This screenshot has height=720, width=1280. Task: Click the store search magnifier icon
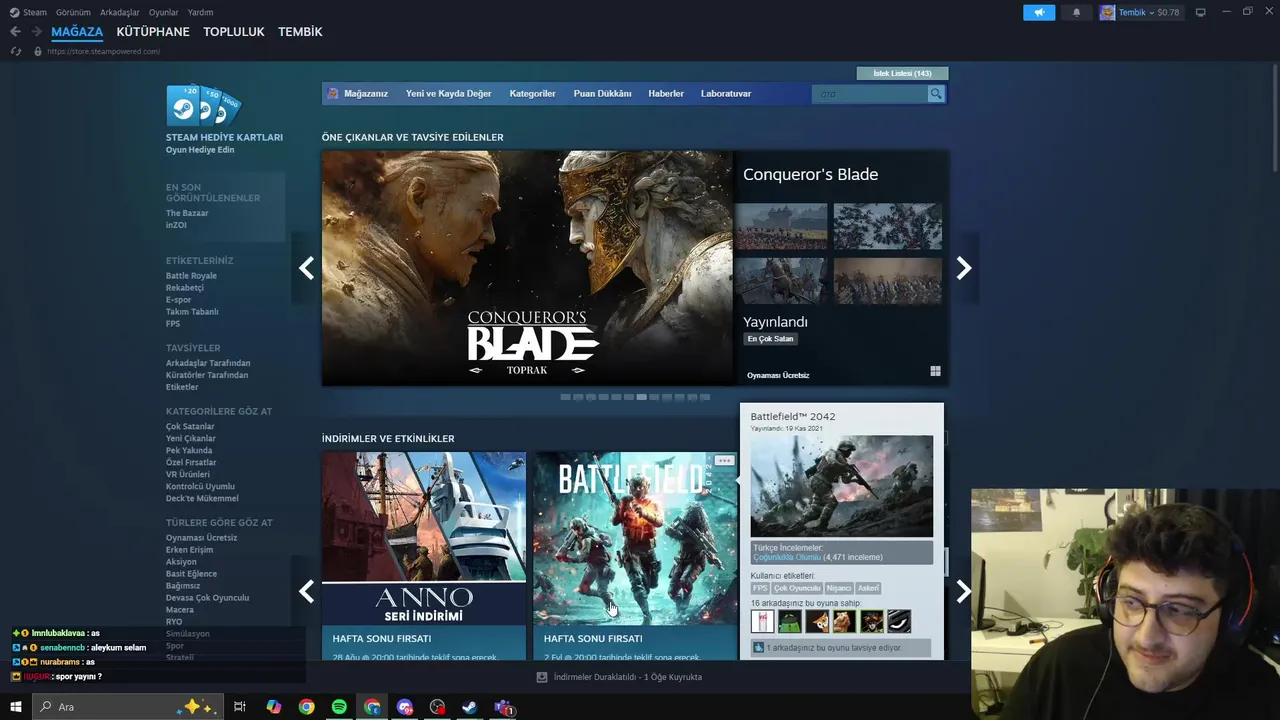(936, 93)
